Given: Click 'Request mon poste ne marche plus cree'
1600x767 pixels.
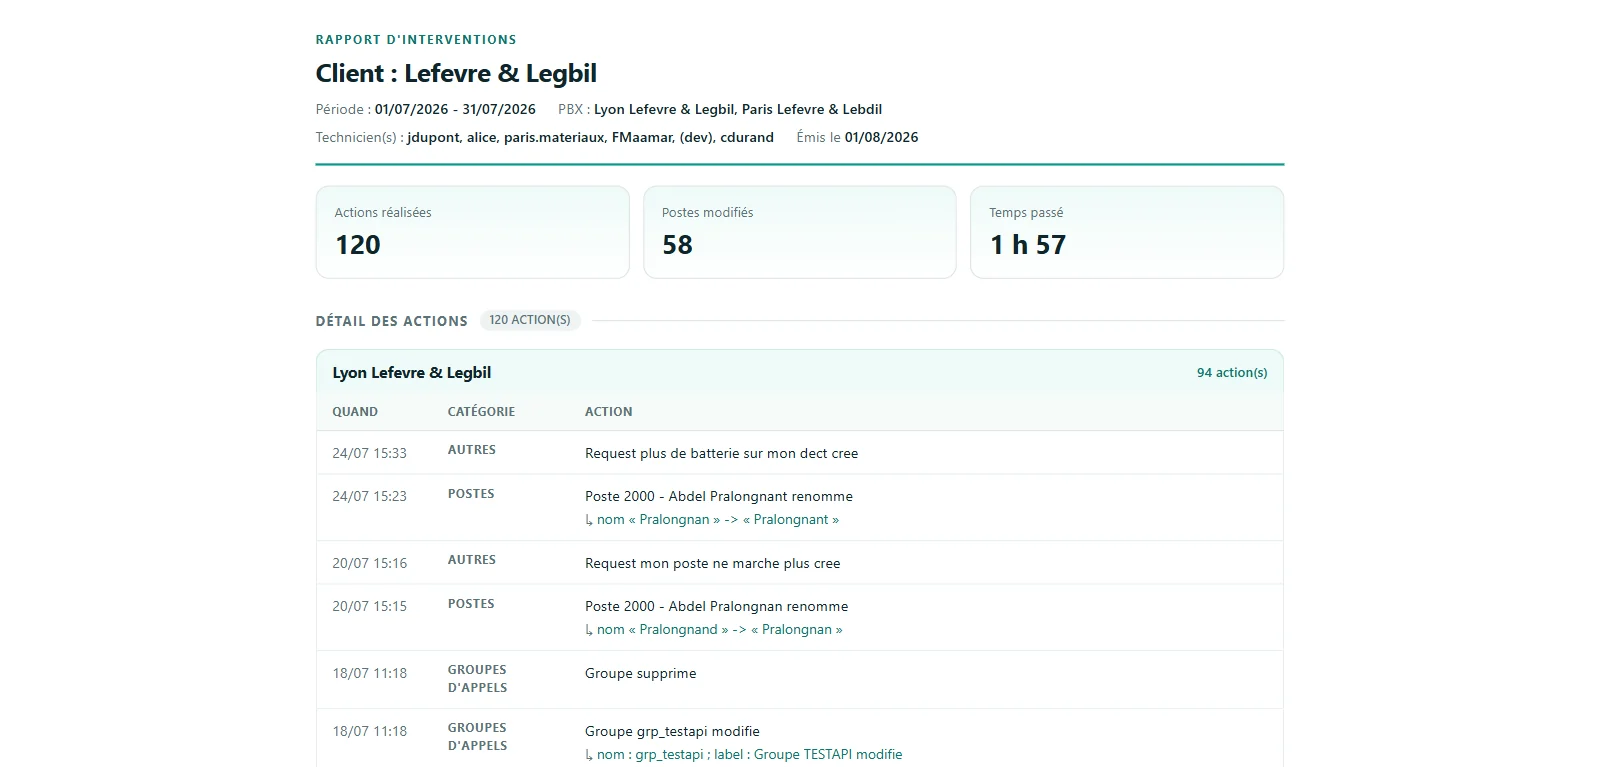Looking at the screenshot, I should [713, 563].
